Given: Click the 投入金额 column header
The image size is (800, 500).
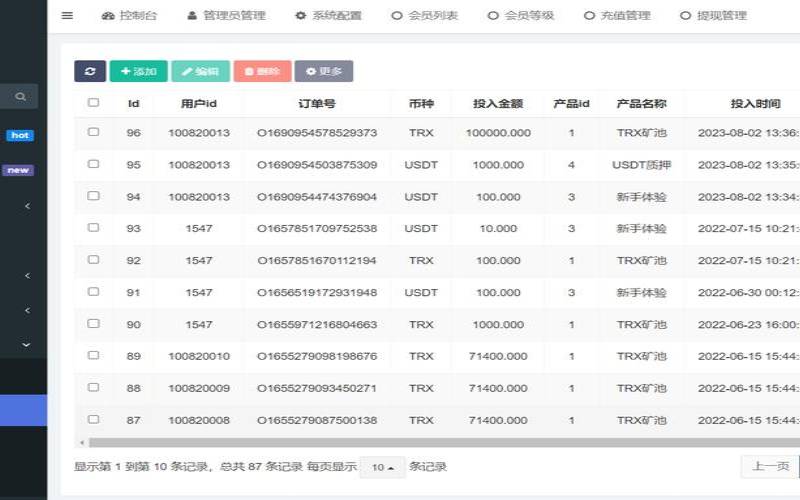Looking at the screenshot, I should [498, 104].
